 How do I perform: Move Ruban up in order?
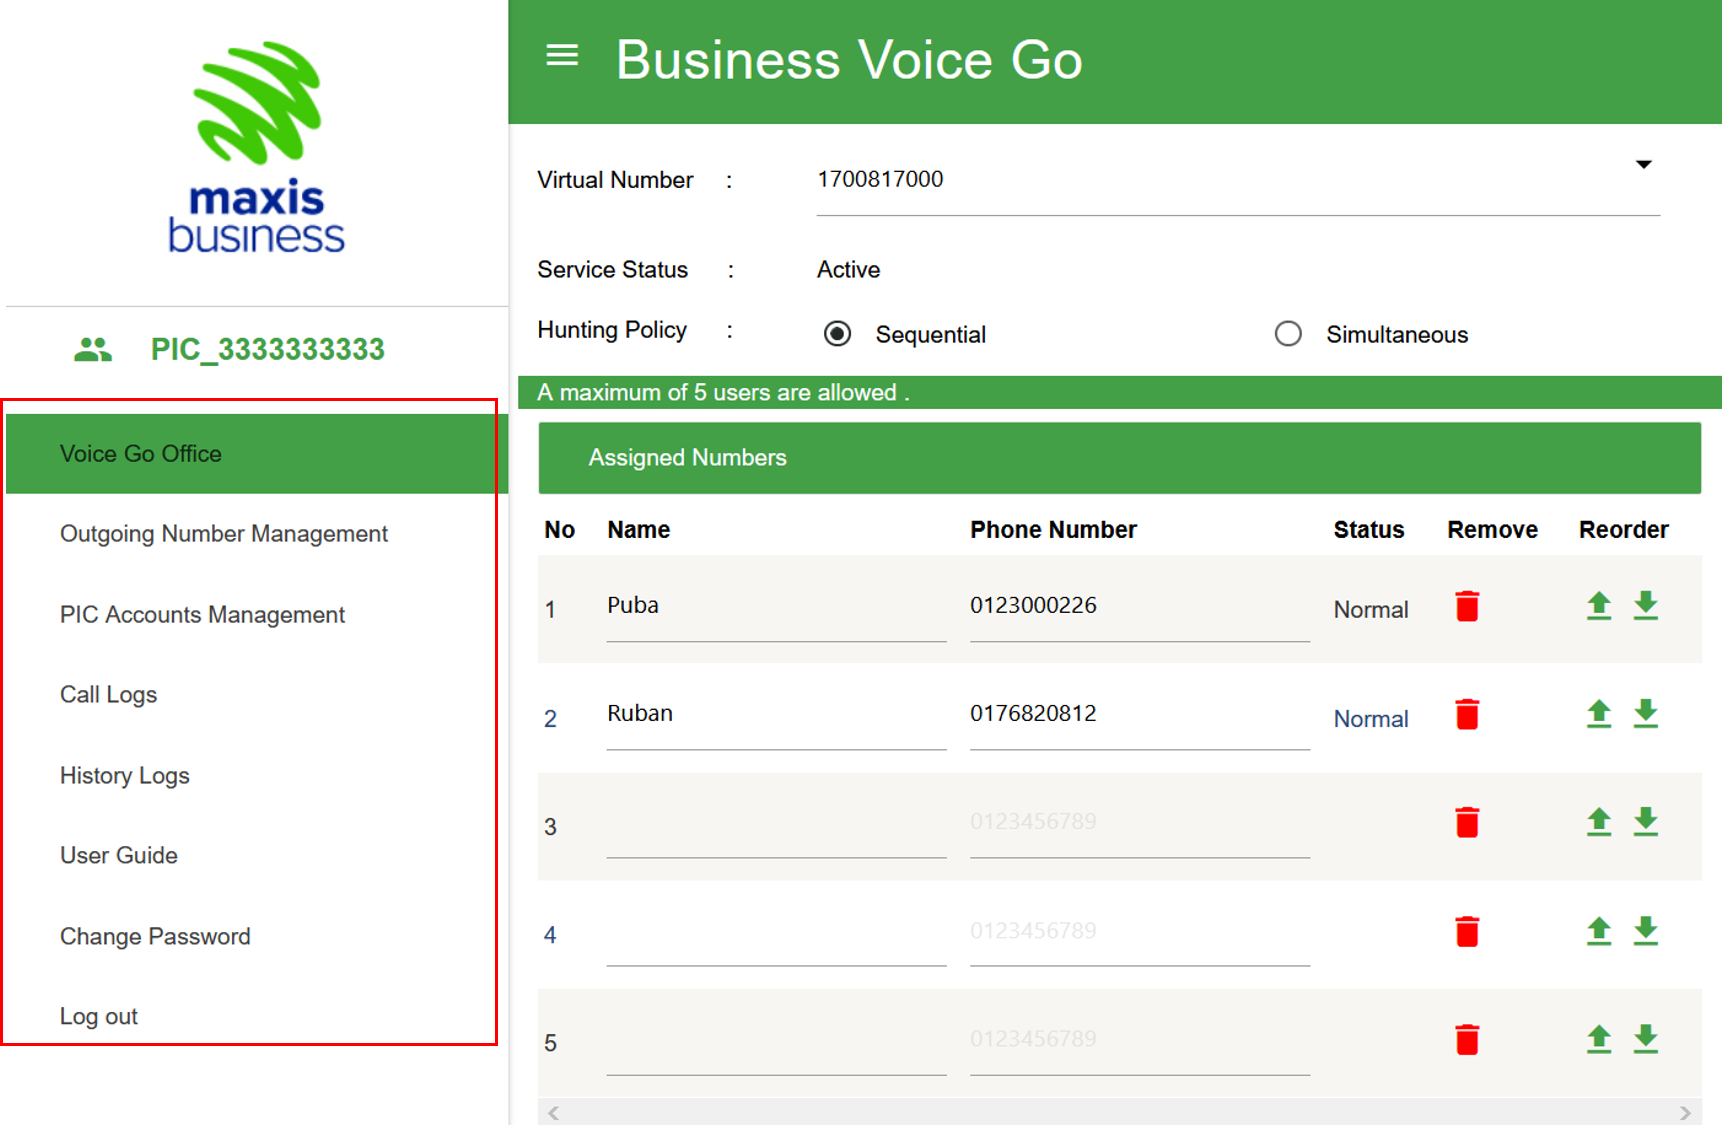pos(1599,714)
